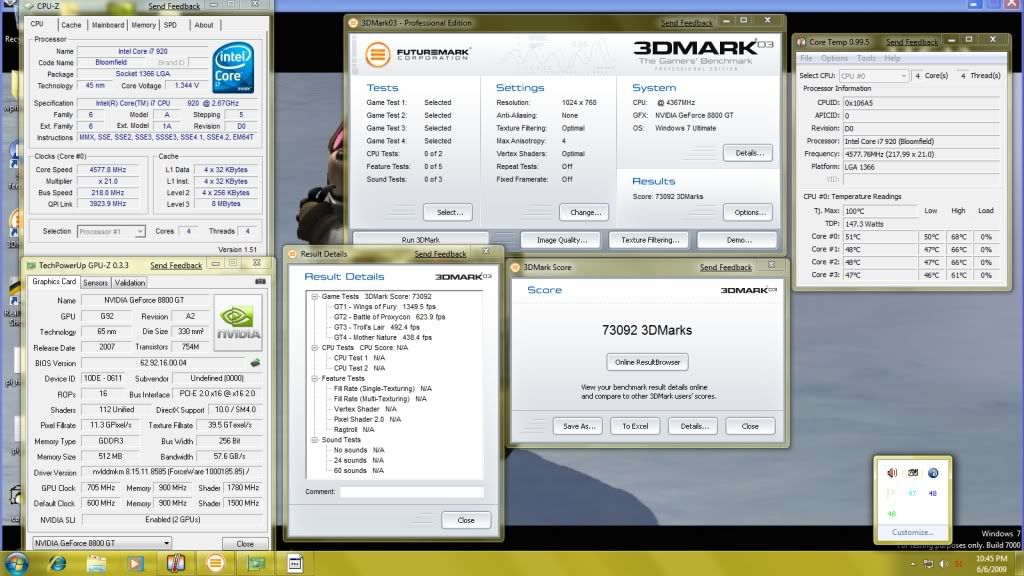Click the Show Desktop strip on the taskbar

coord(1019,563)
